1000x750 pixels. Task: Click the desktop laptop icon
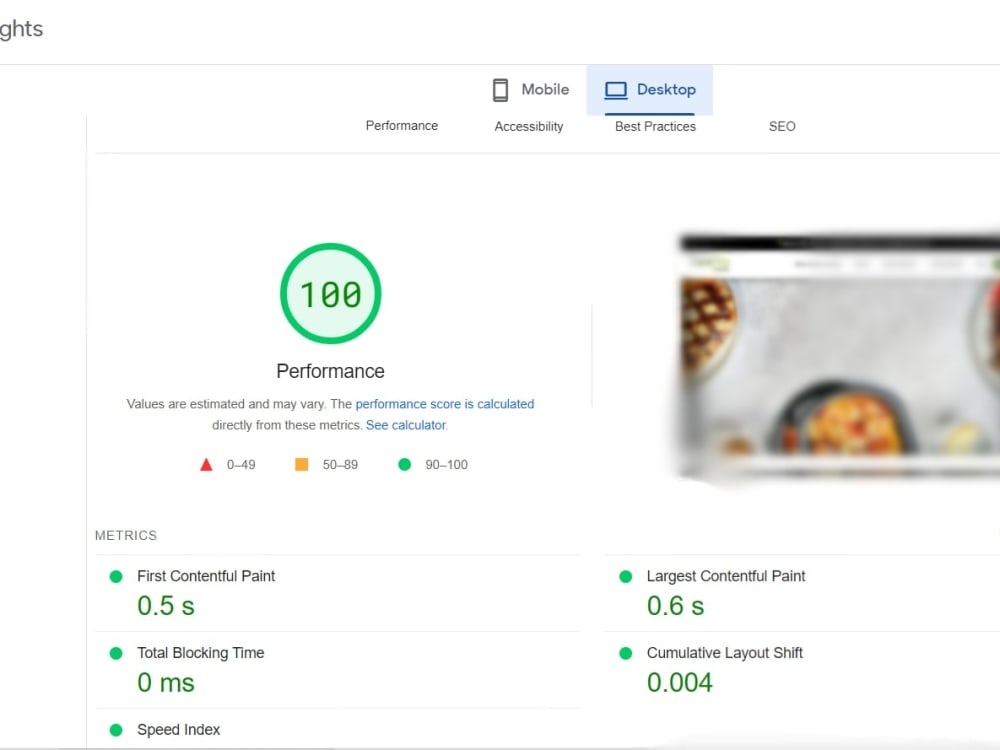click(615, 90)
